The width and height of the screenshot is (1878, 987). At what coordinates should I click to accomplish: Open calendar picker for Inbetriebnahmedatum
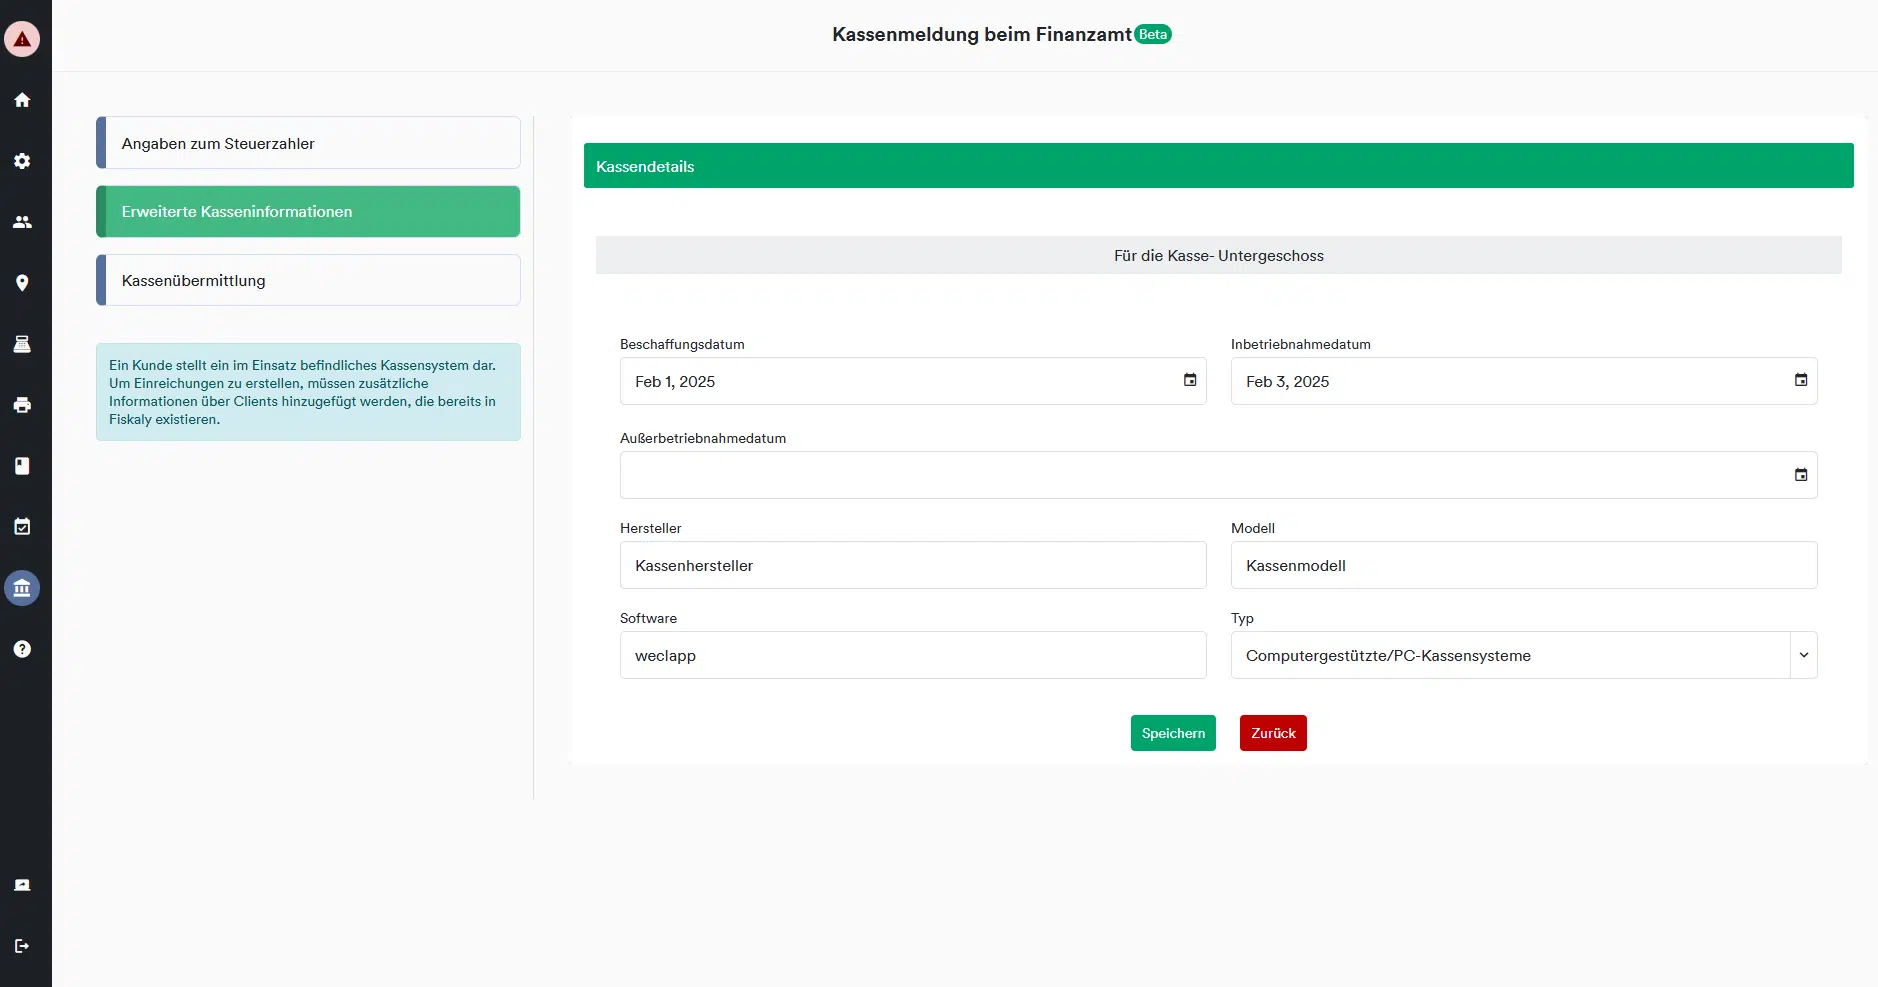click(1801, 380)
